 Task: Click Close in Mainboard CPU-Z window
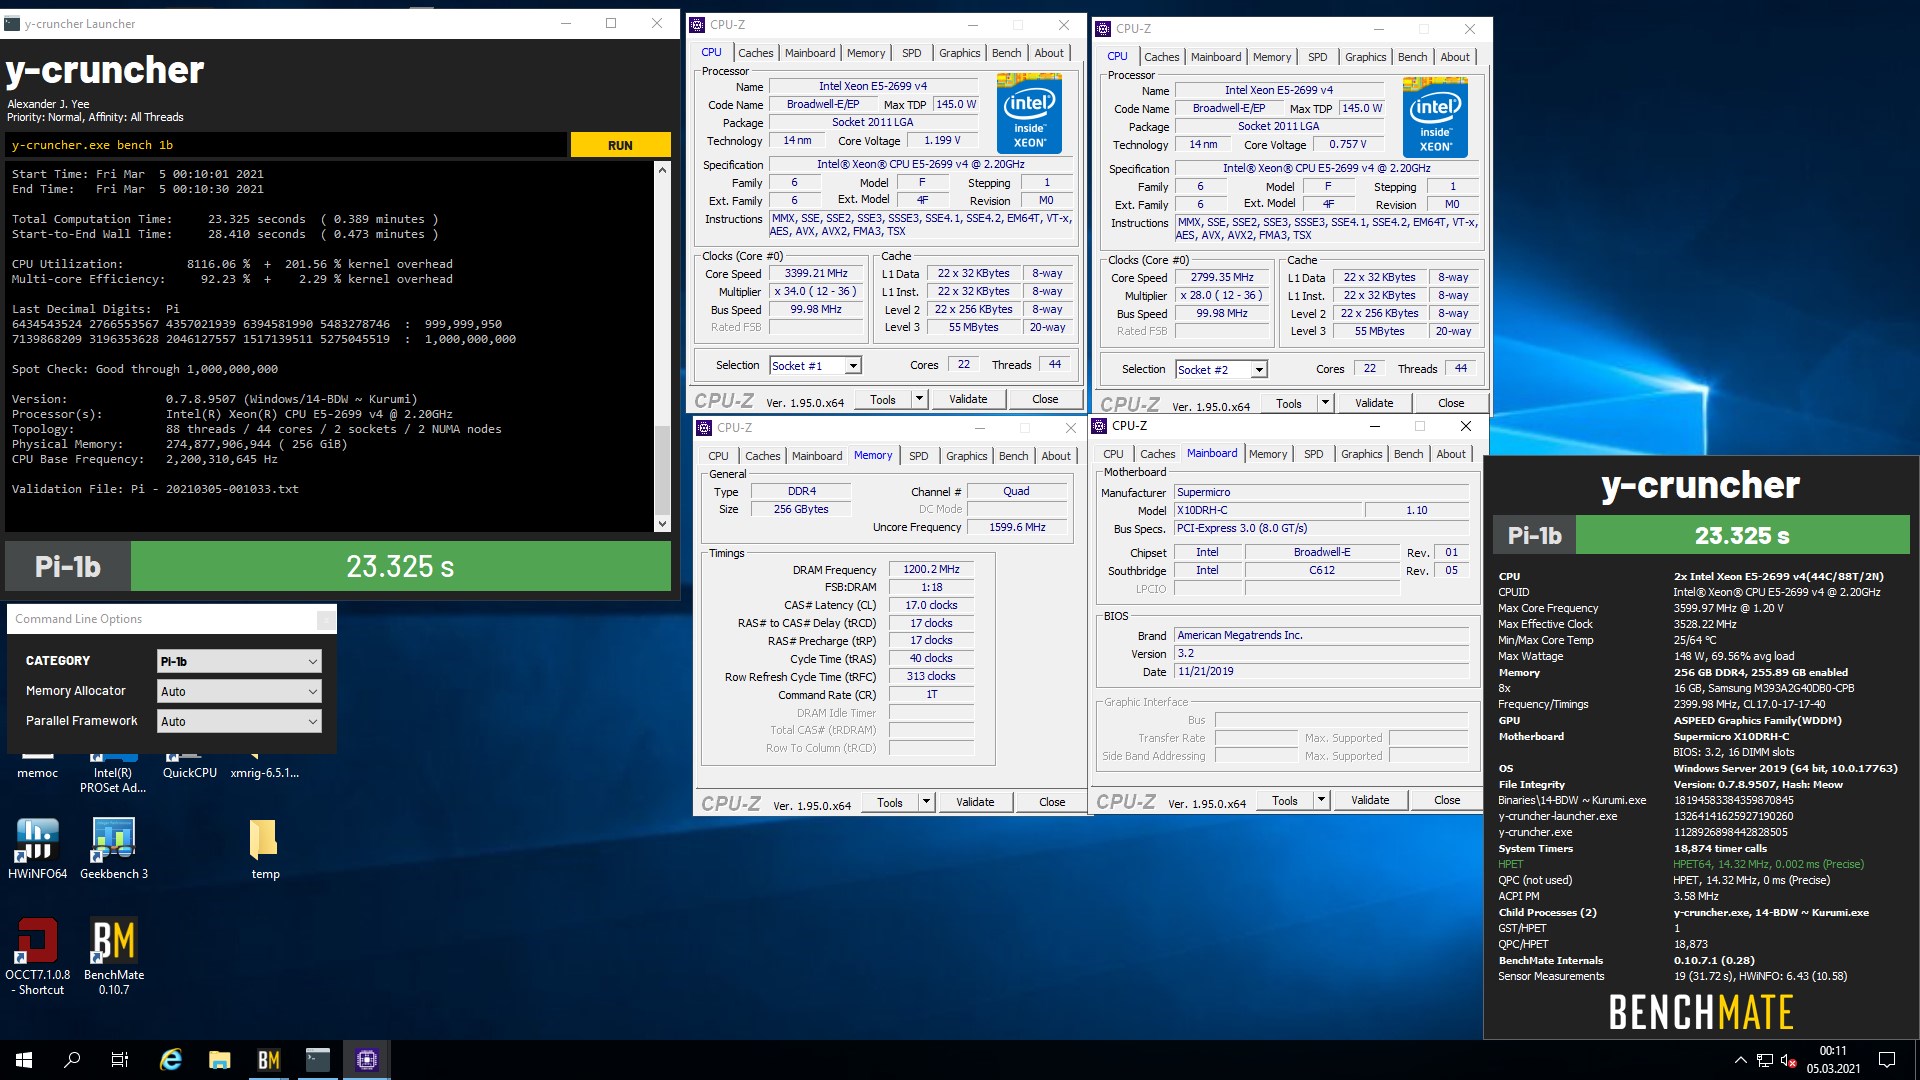point(1447,800)
